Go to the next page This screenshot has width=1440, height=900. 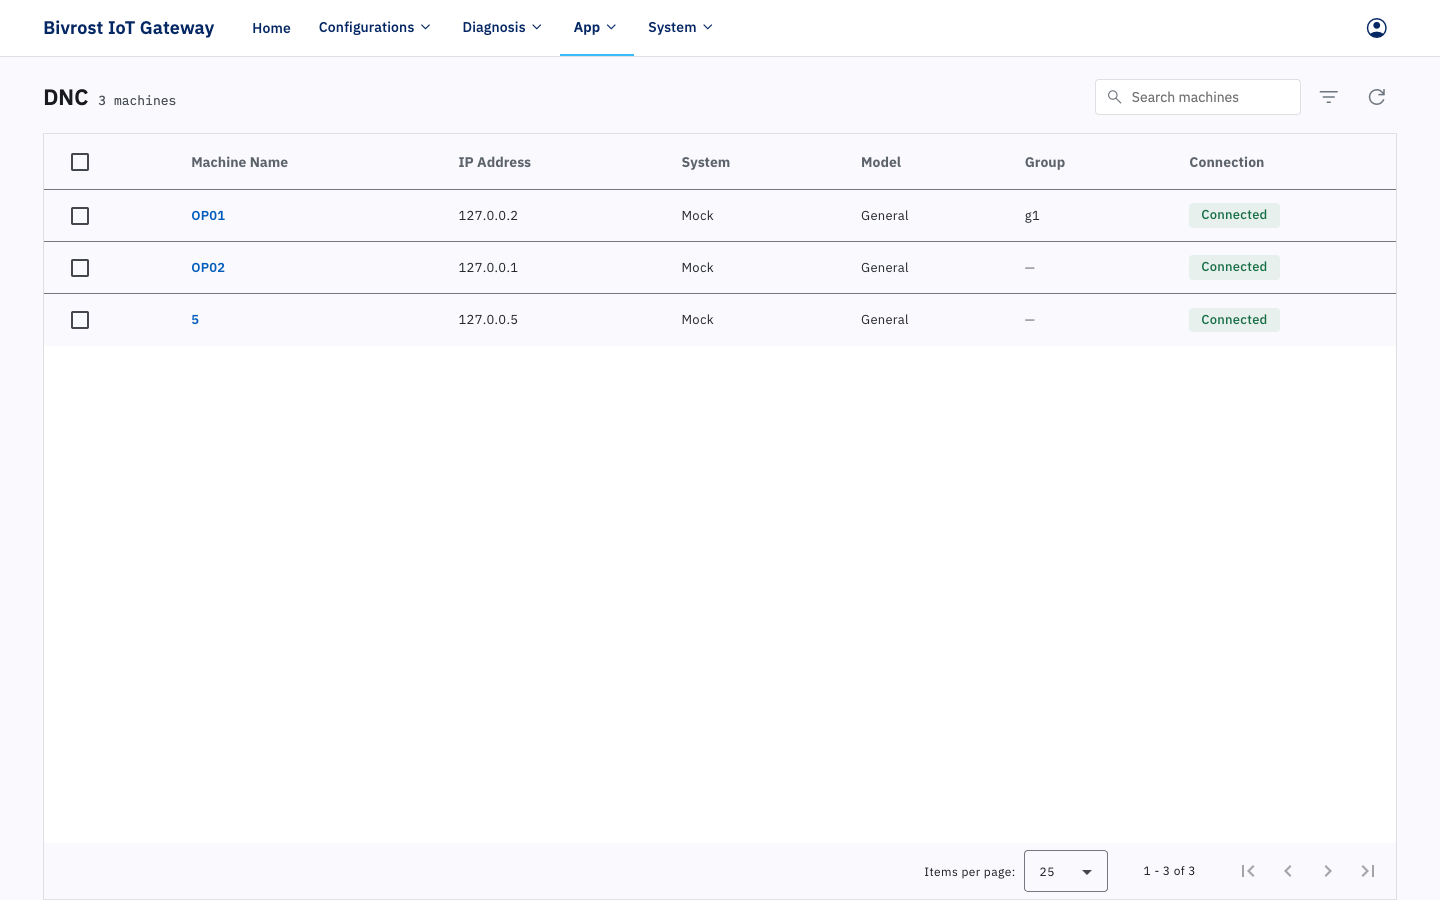1328,871
